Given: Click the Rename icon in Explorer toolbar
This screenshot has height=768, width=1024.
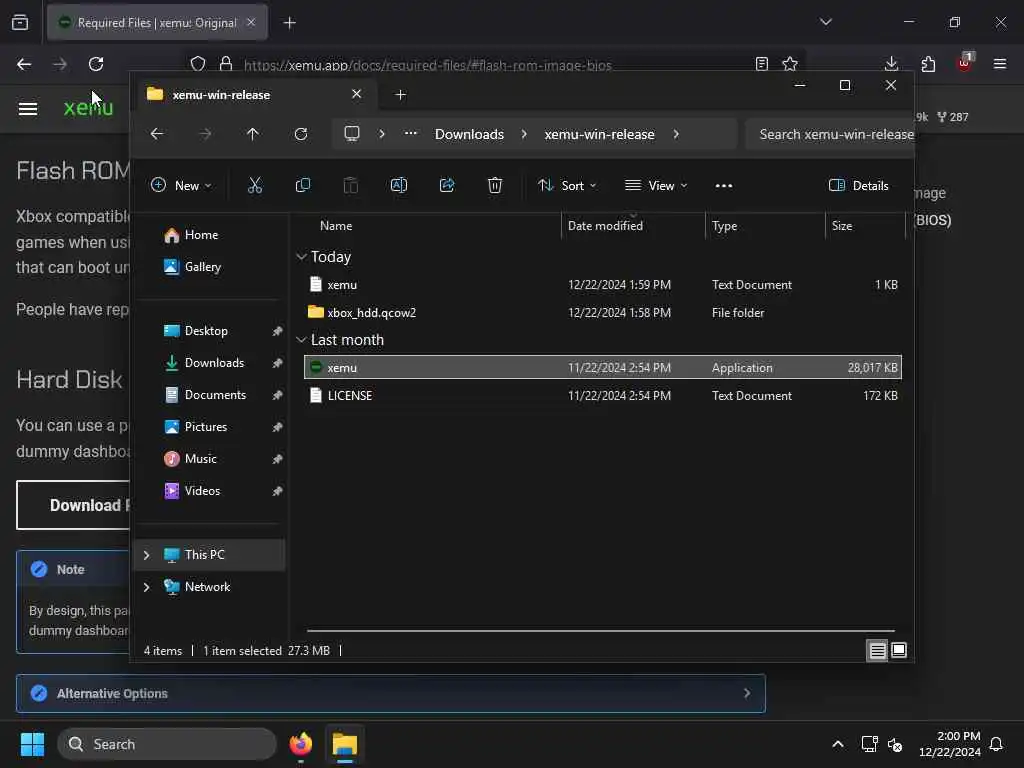Looking at the screenshot, I should [398, 185].
